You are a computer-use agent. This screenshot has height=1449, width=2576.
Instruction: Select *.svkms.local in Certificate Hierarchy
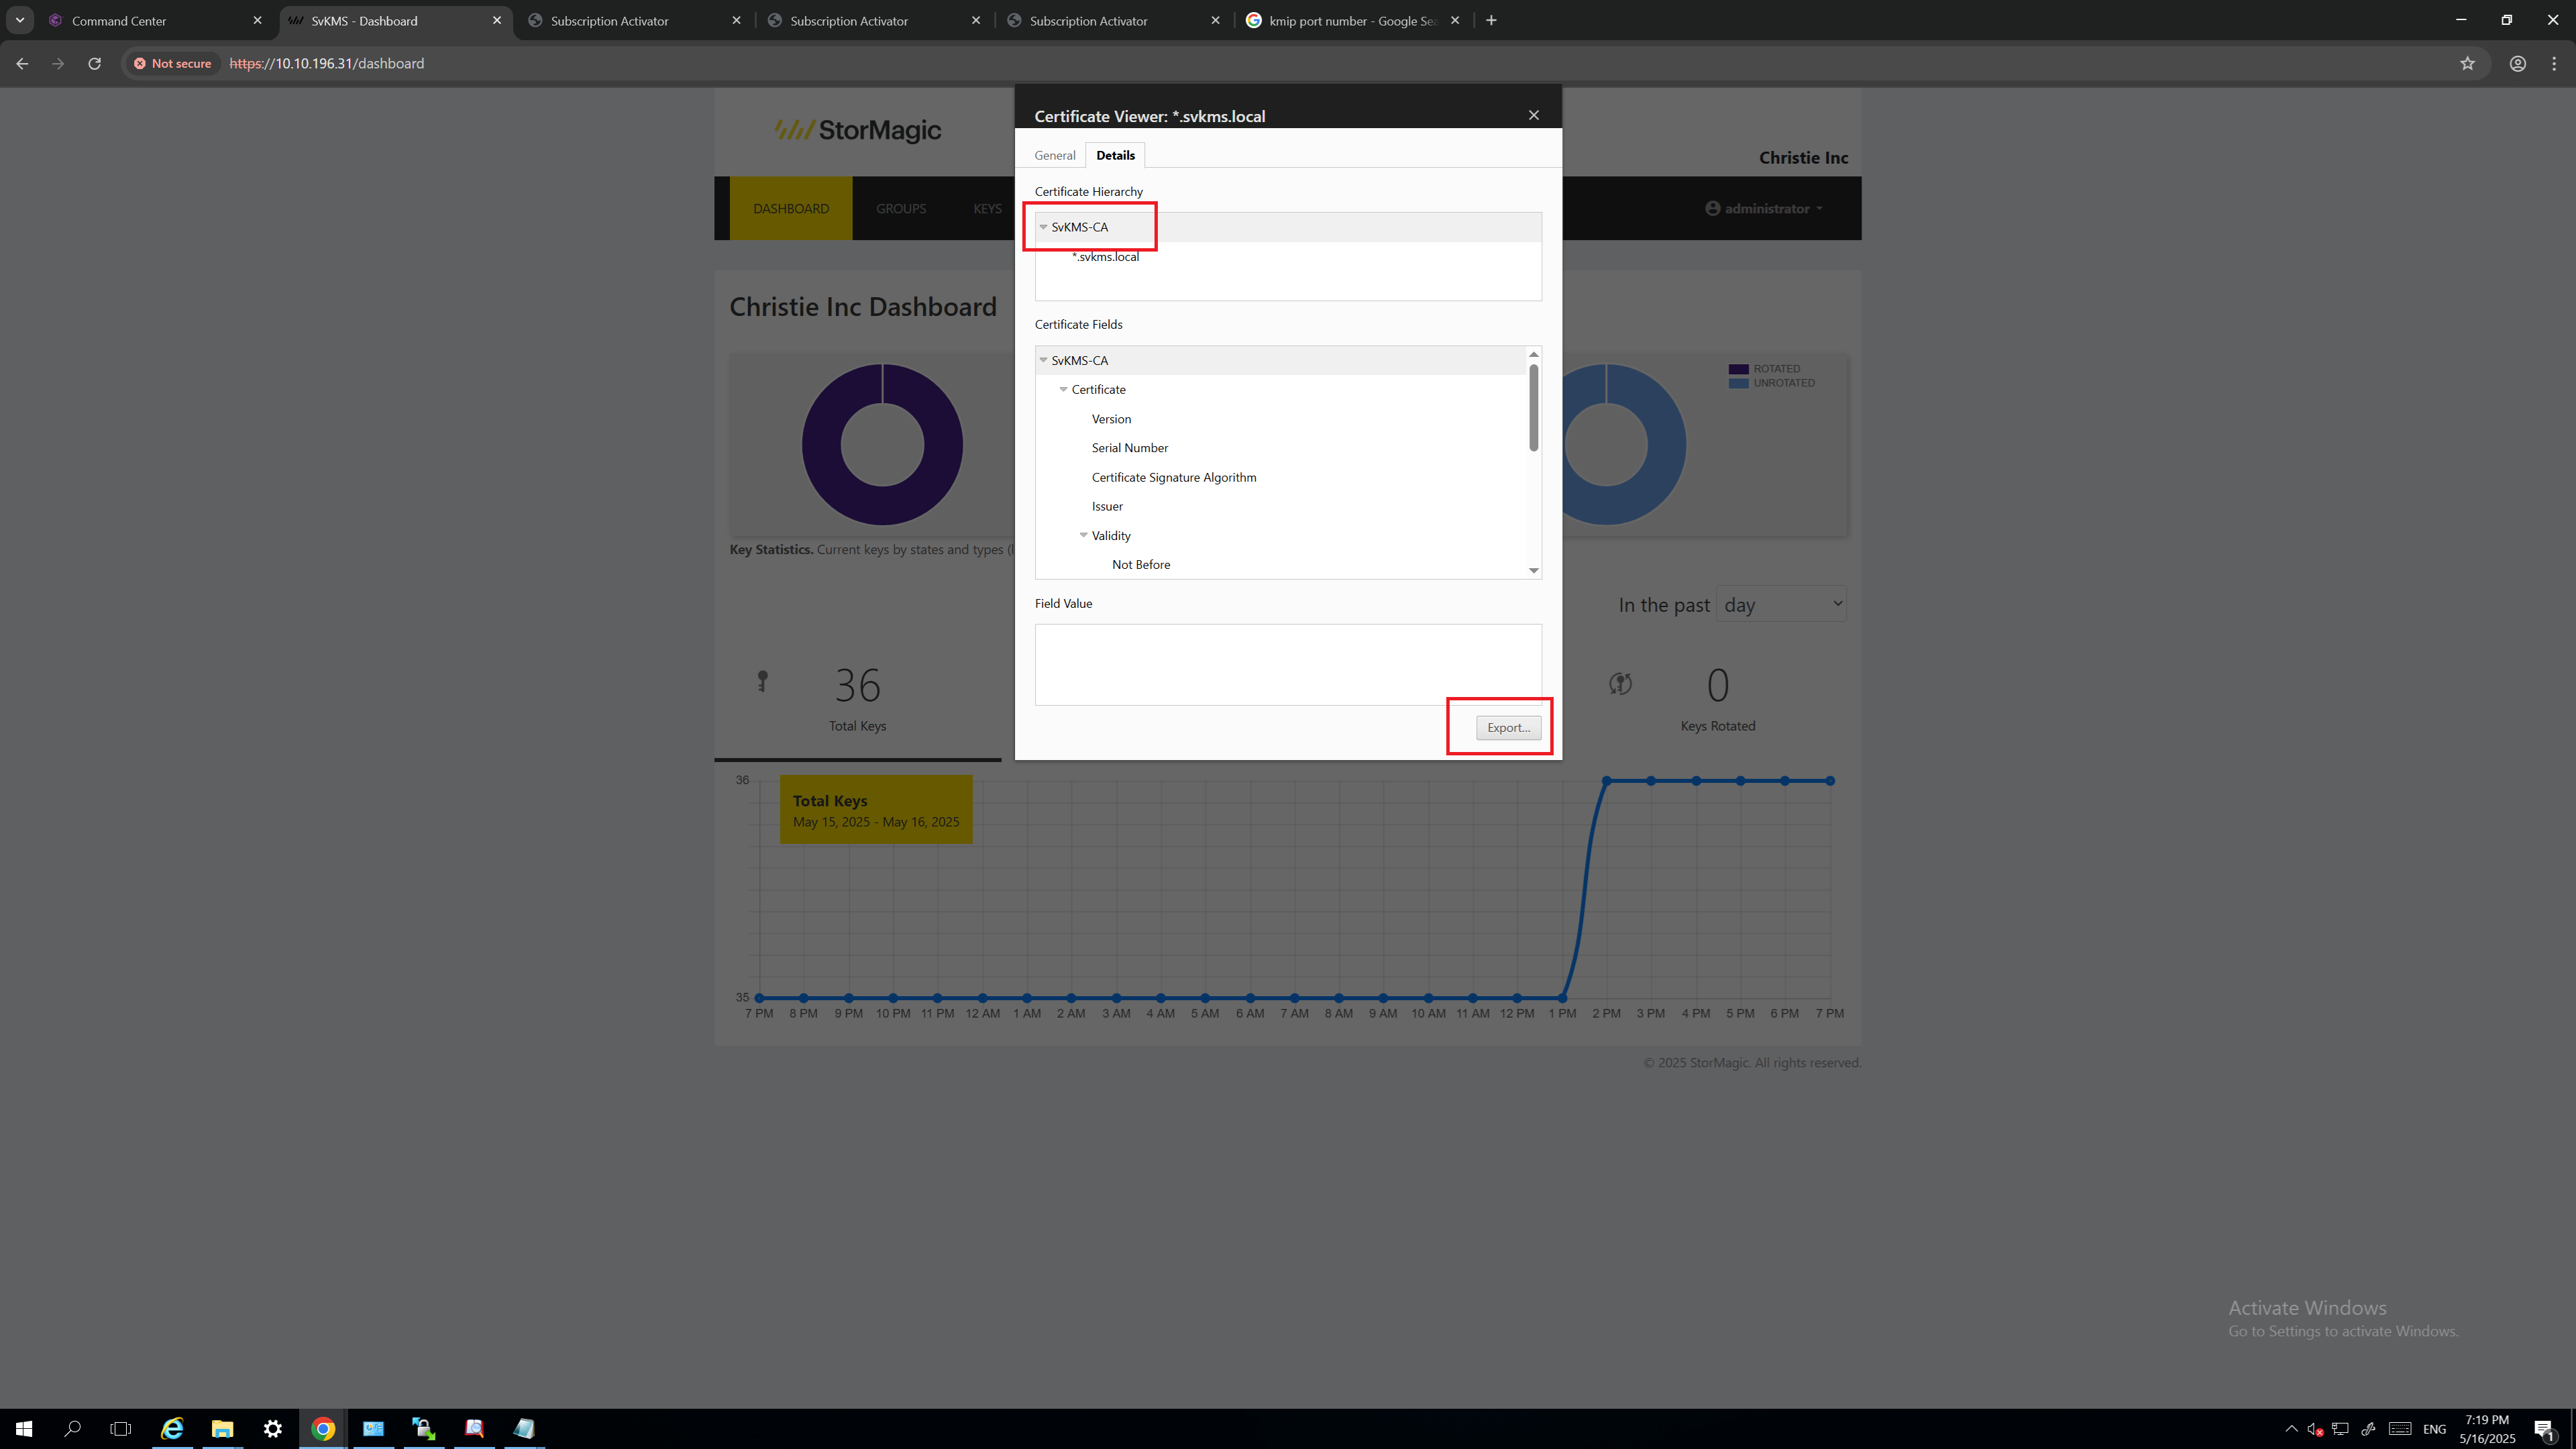click(1105, 257)
